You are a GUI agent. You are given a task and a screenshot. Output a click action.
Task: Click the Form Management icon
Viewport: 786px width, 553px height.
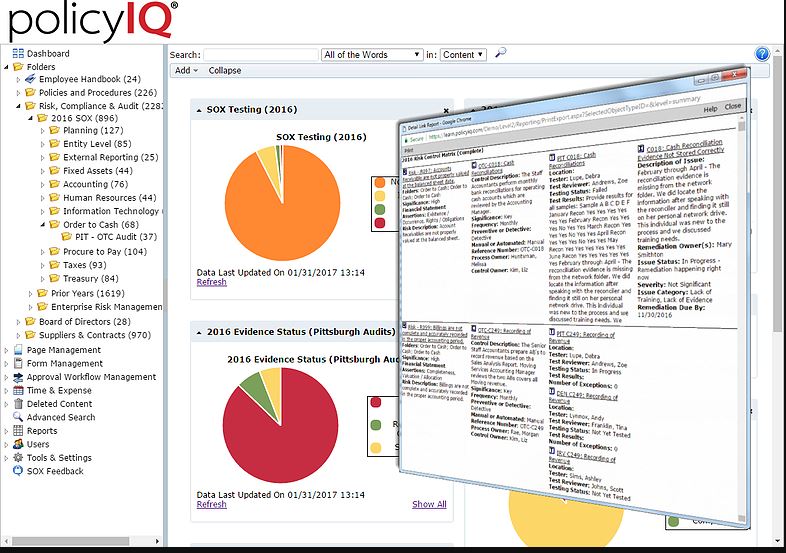click(18, 363)
